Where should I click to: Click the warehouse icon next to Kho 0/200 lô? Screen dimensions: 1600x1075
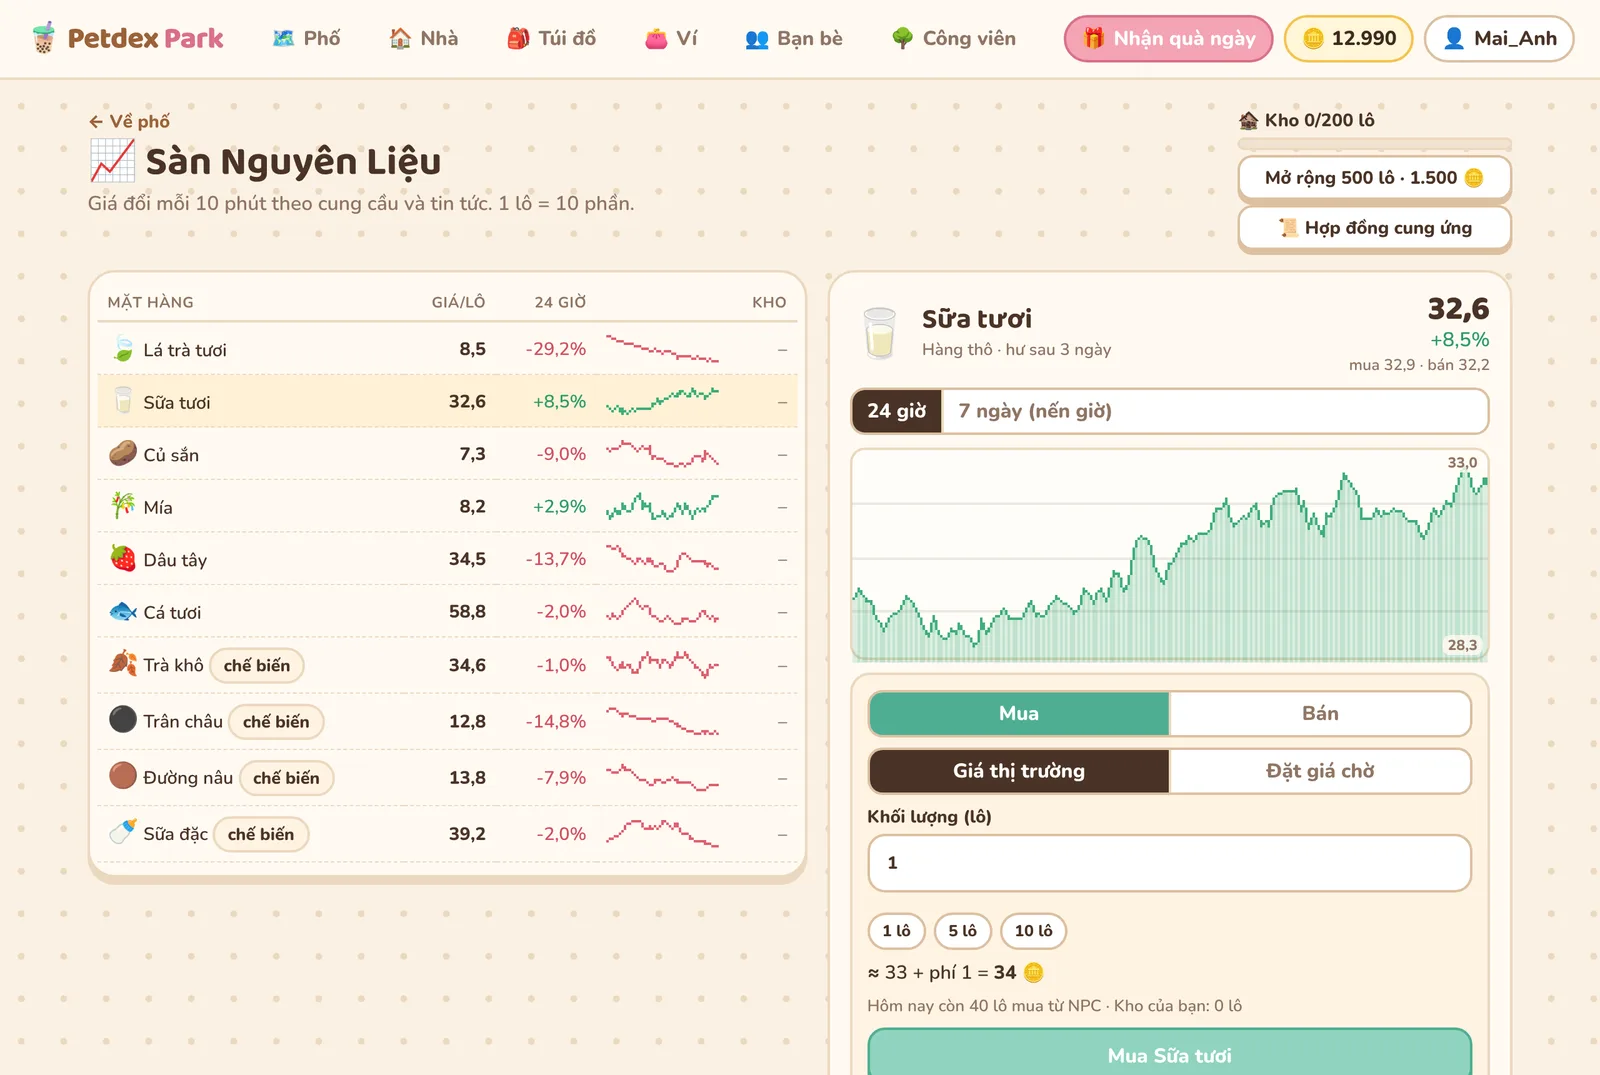click(x=1248, y=120)
